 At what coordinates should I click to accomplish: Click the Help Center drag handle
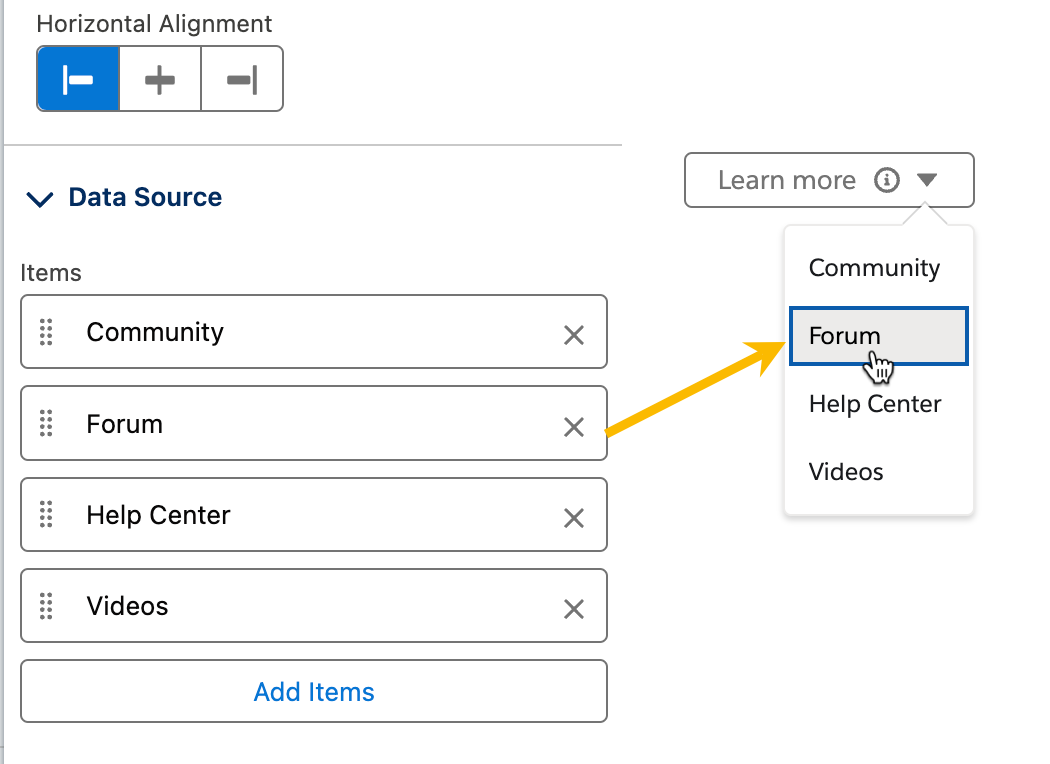pyautogui.click(x=46, y=515)
